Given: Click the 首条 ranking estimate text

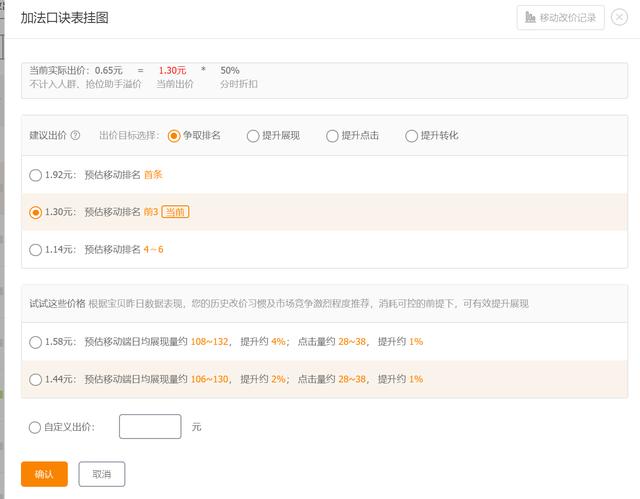Looking at the screenshot, I should pos(153,175).
